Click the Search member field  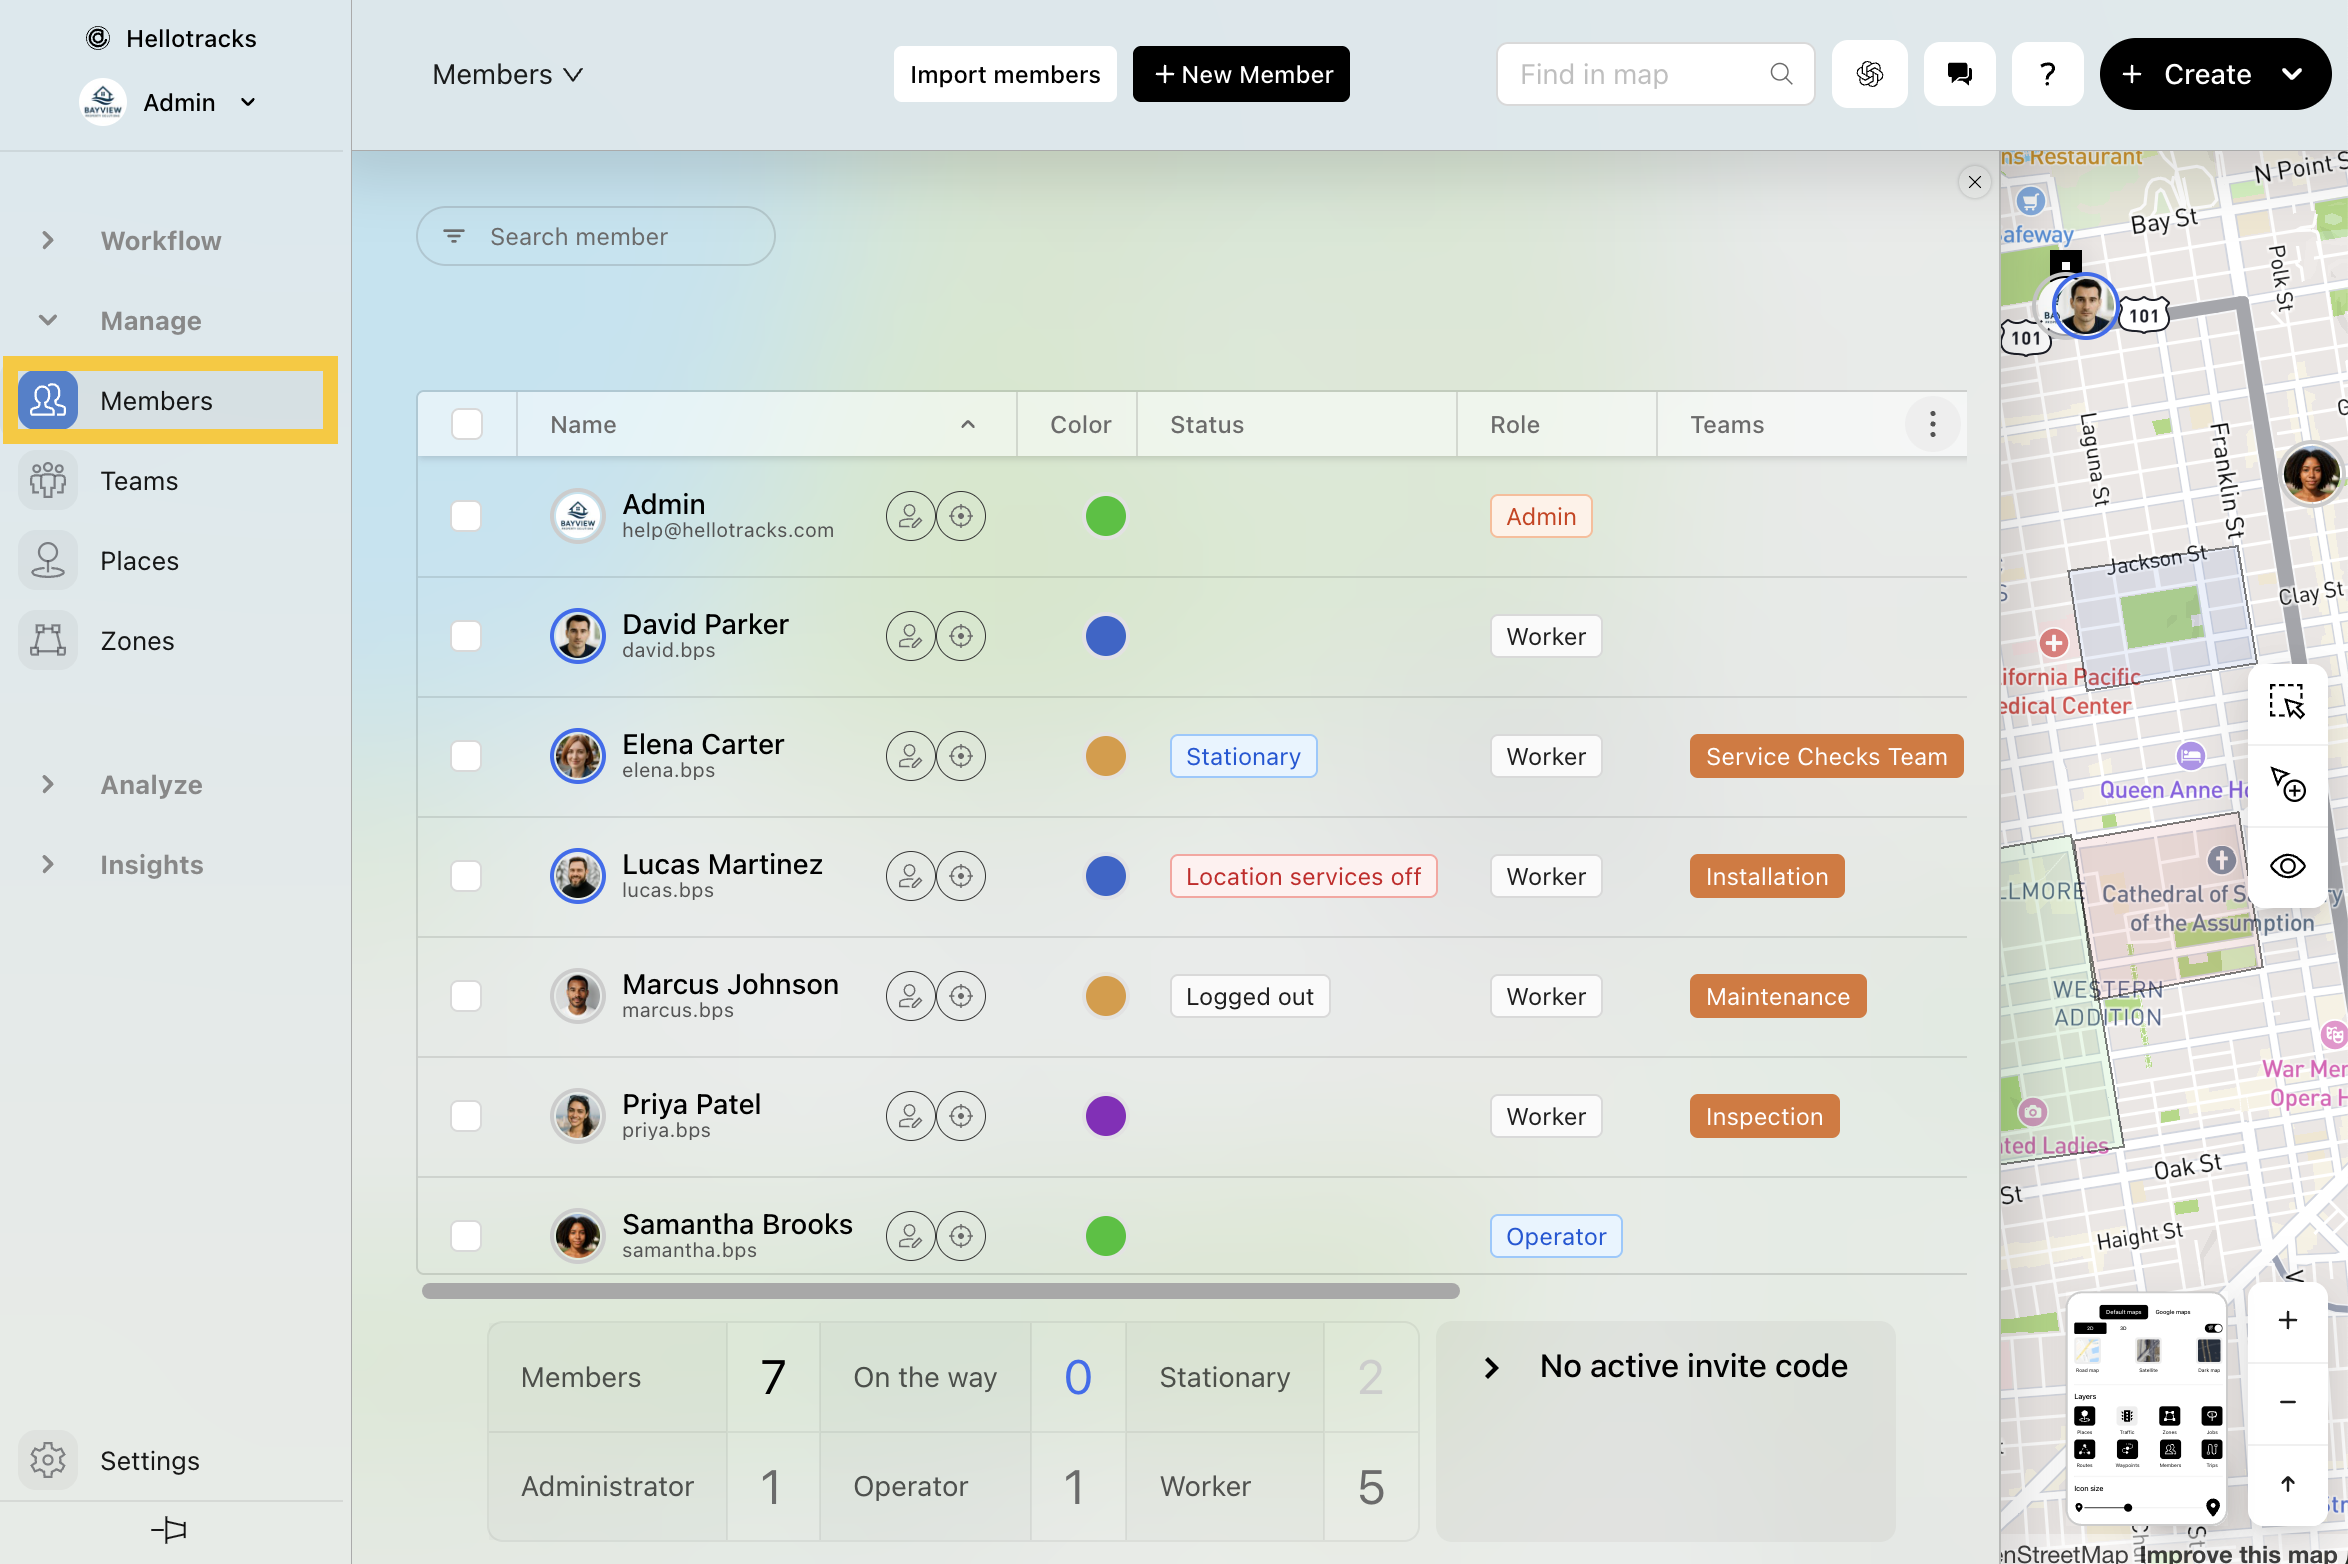596,236
